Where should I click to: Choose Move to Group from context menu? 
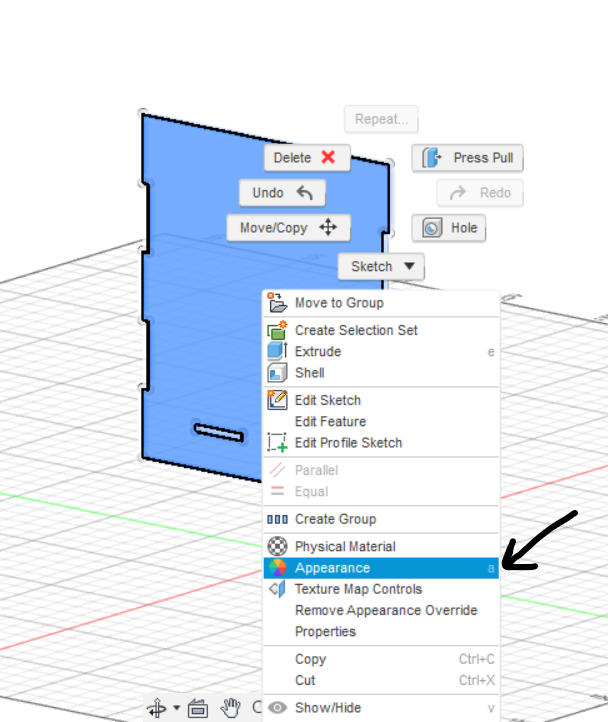tap(381, 303)
